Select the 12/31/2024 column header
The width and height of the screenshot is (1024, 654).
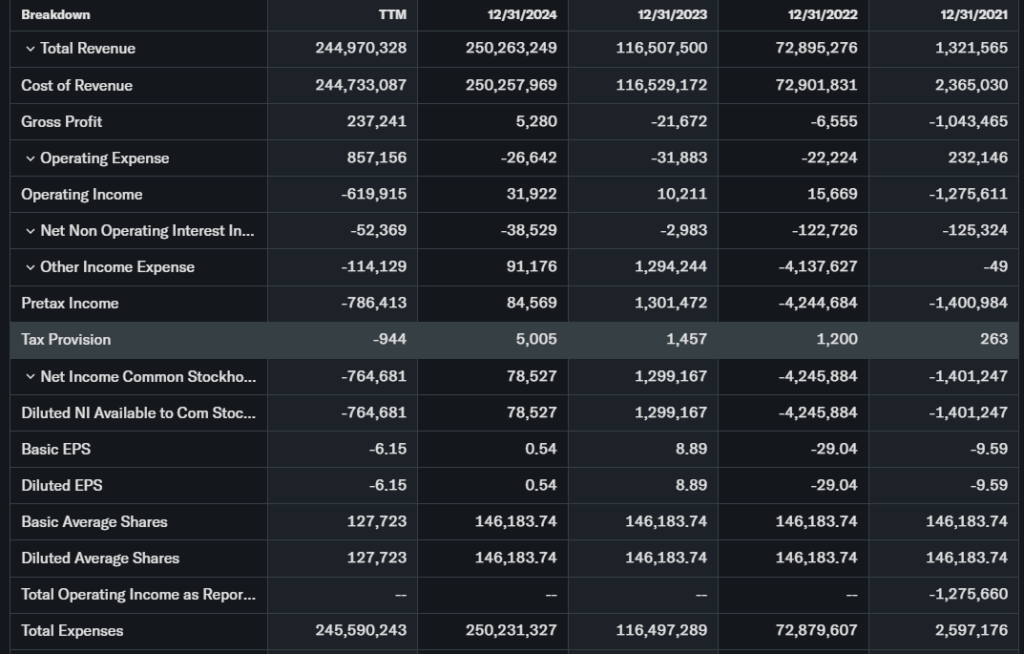tap(523, 15)
